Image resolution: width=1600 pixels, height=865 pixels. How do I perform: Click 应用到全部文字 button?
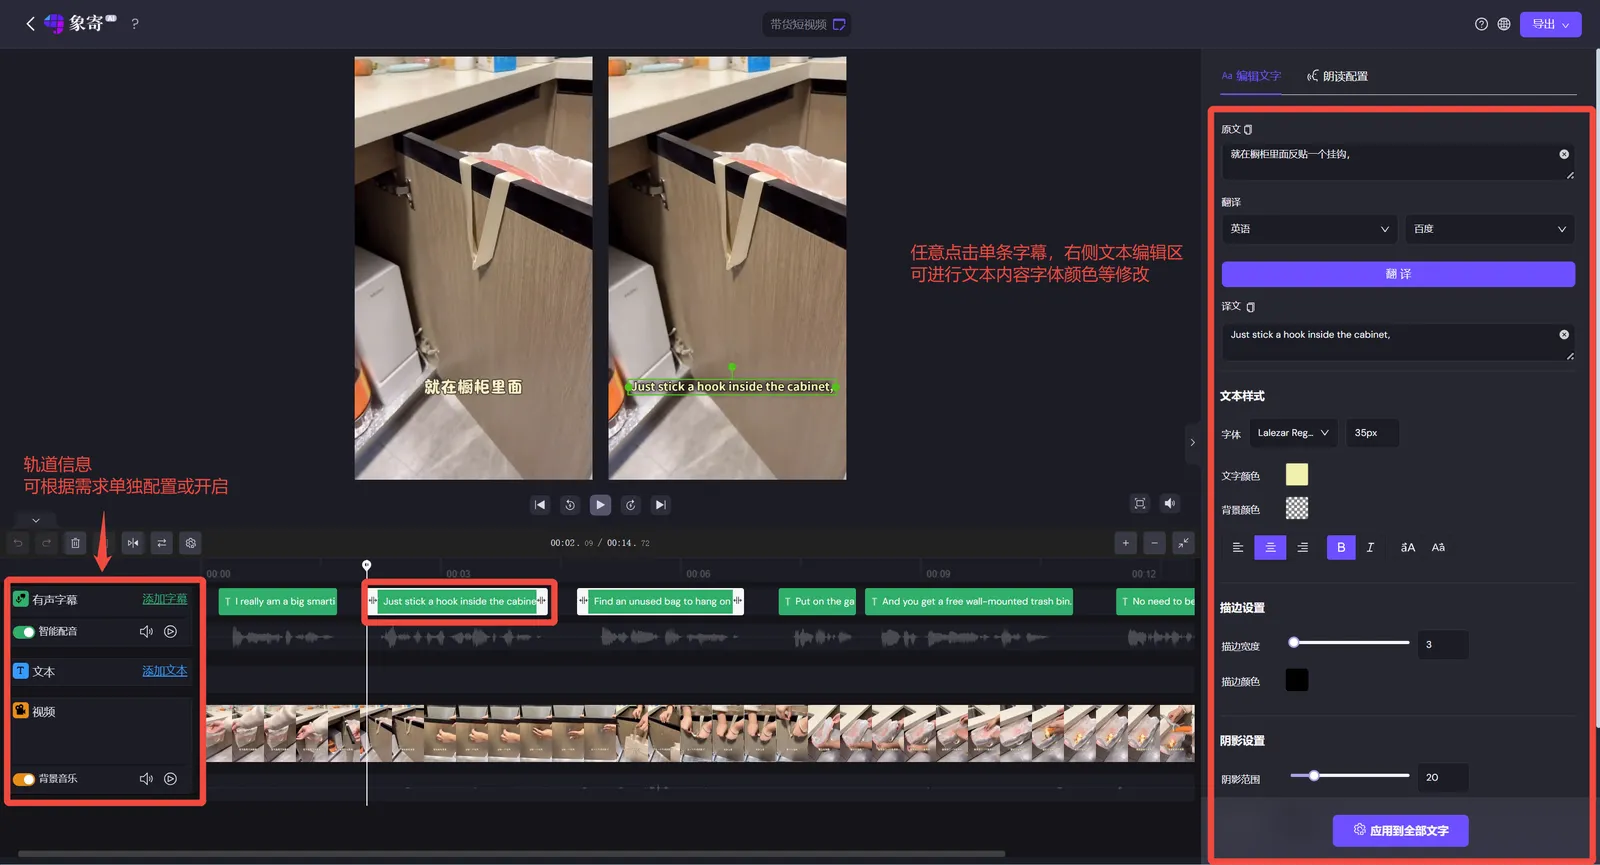click(x=1401, y=831)
